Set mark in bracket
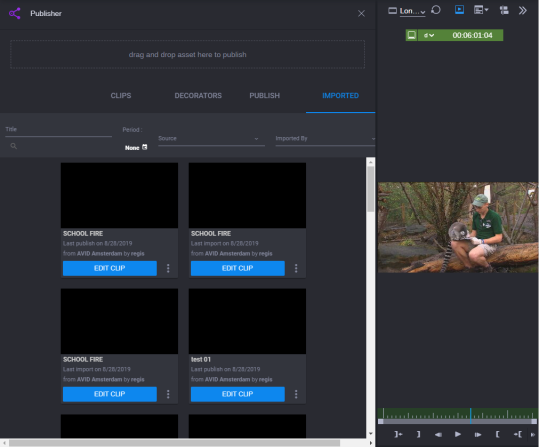Image resolution: width=539 pixels, height=447 pixels. pyautogui.click(x=497, y=434)
